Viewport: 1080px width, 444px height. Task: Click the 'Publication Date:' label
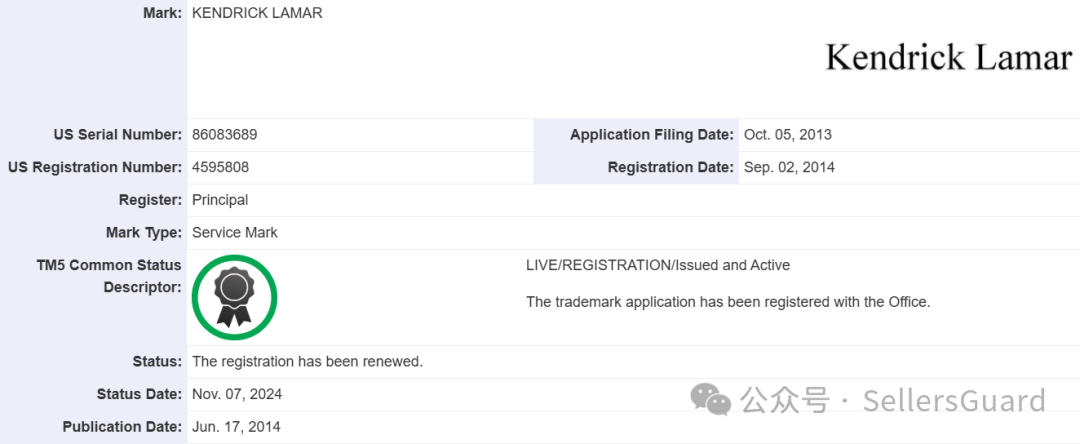click(x=123, y=427)
